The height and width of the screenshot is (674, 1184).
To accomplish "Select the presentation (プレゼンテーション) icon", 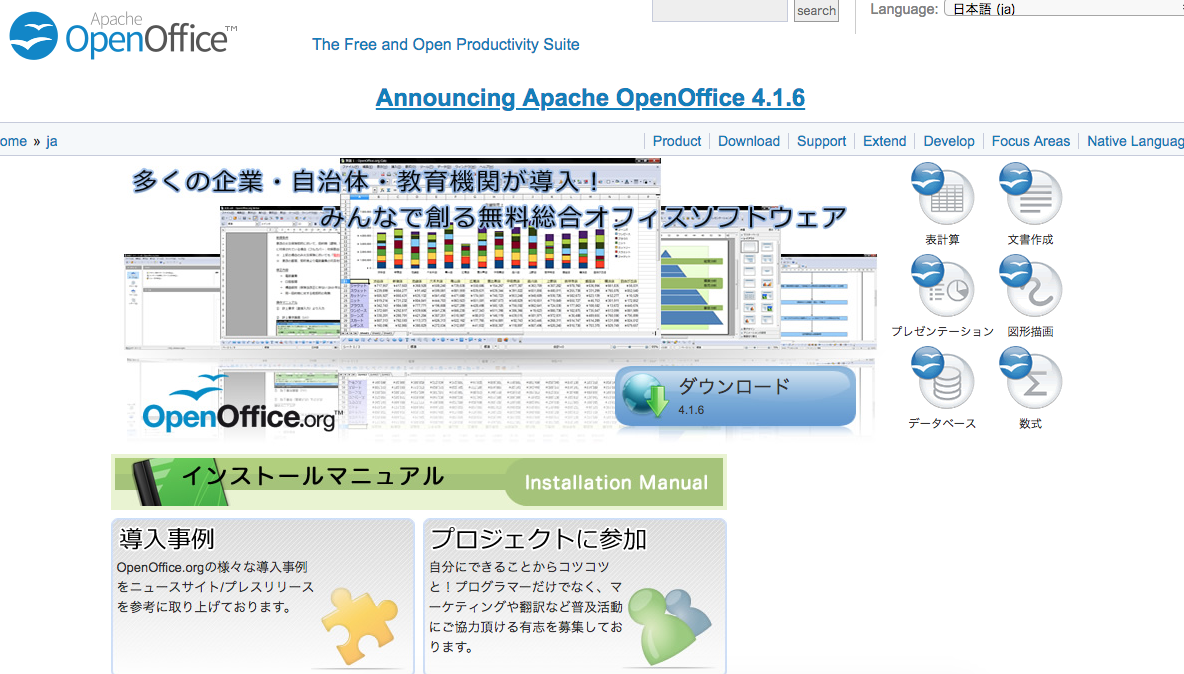I will click(942, 288).
